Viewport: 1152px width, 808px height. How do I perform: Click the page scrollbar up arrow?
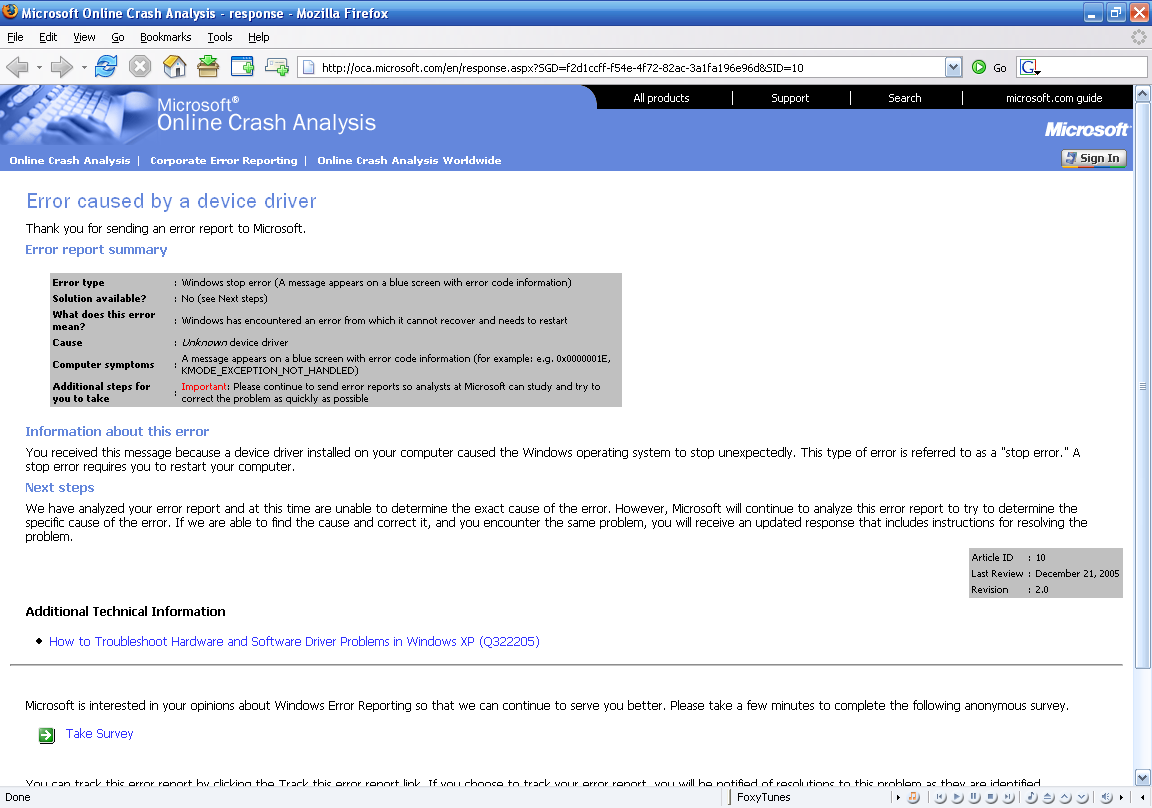[1142, 93]
